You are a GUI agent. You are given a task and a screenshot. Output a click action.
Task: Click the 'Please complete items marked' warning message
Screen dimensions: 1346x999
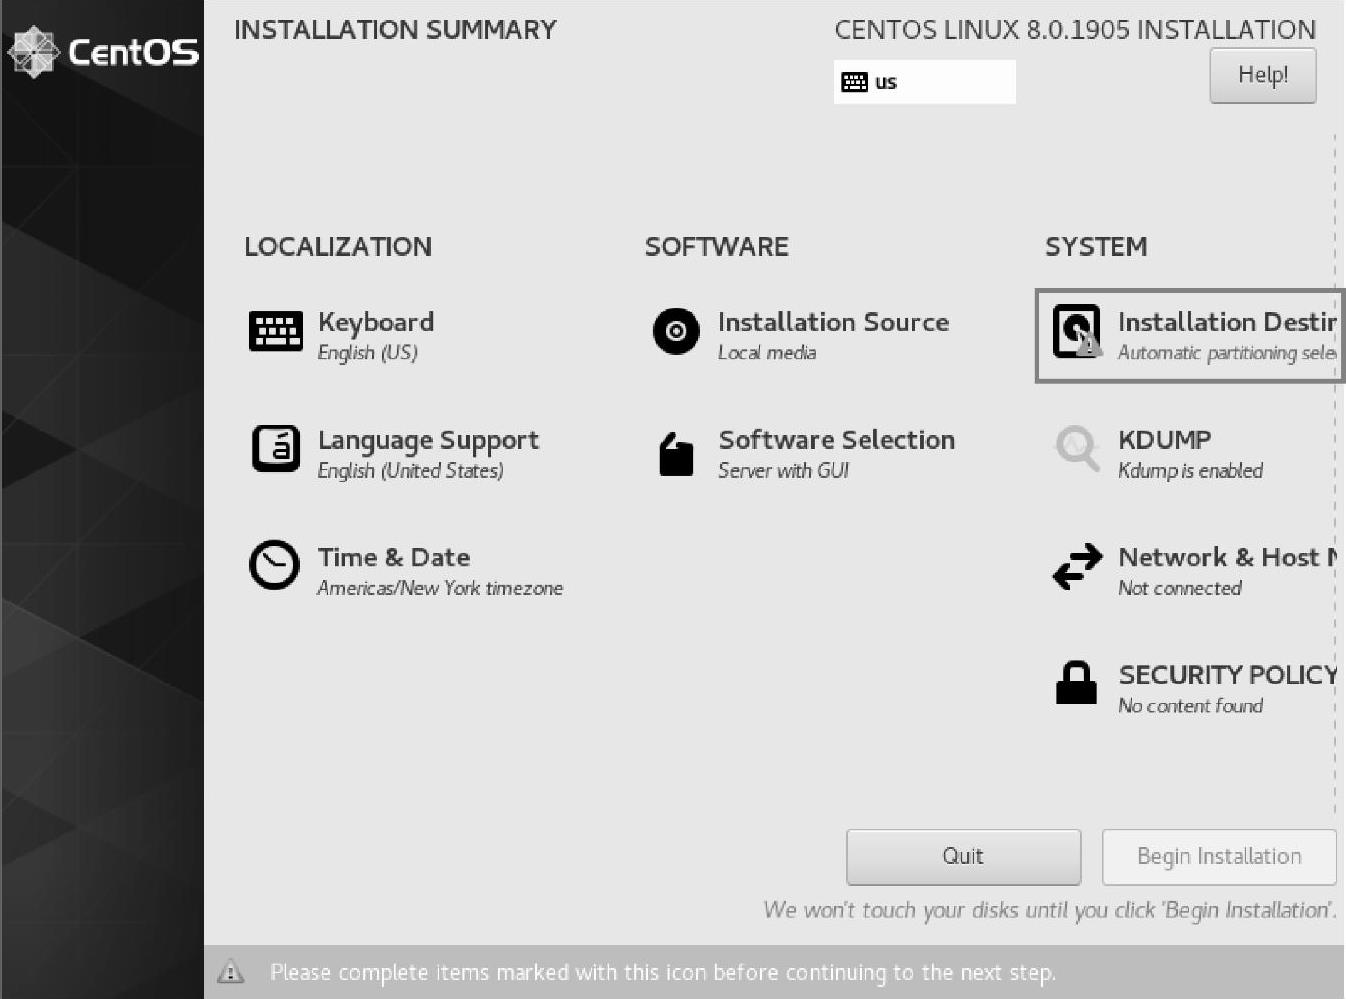click(x=663, y=972)
